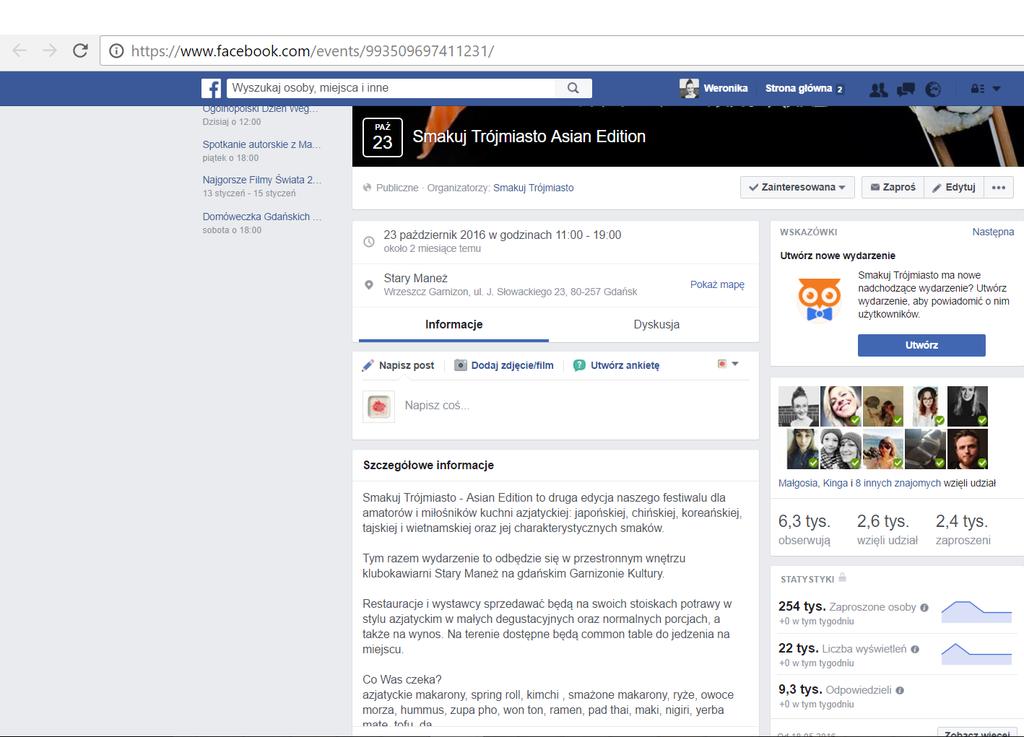Click Następna link in Wskazówki
This screenshot has height=737, width=1024.
point(993,232)
